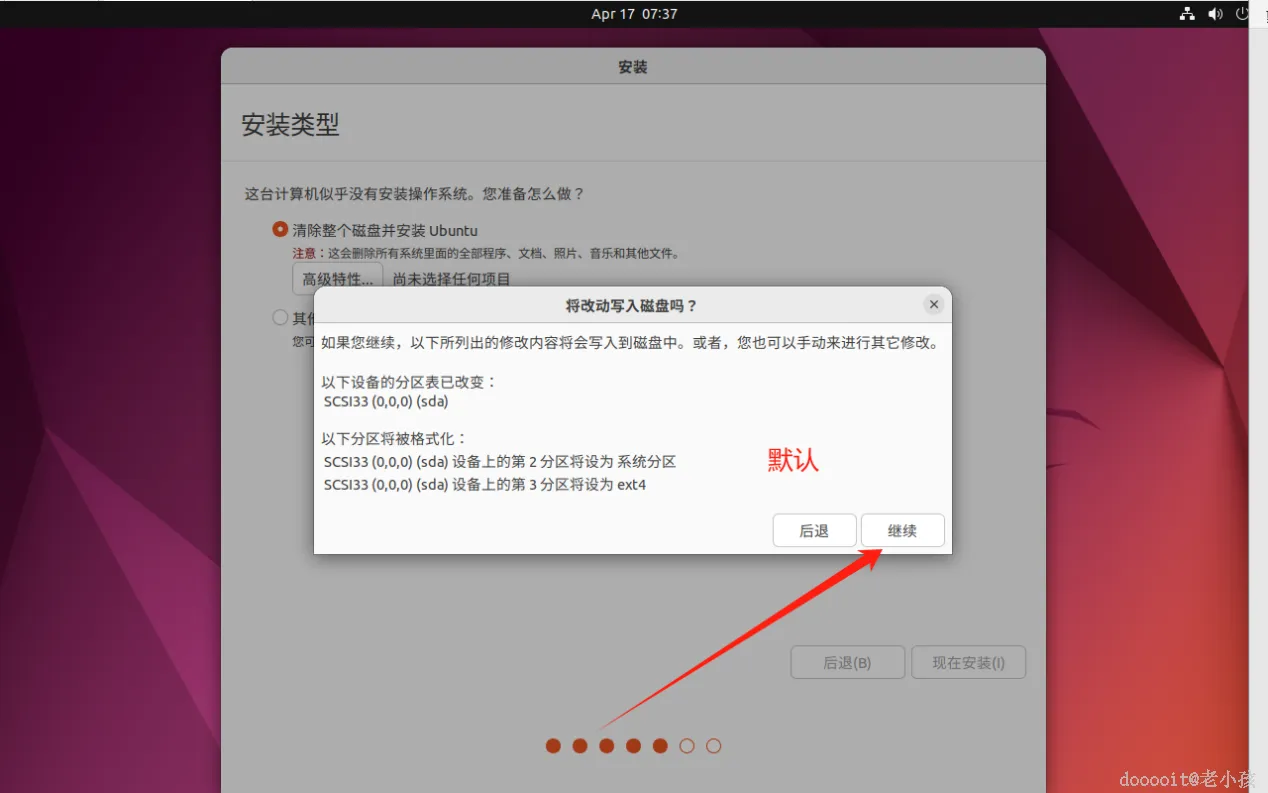Click the first filled progress dot
The height and width of the screenshot is (793, 1268).
point(553,746)
